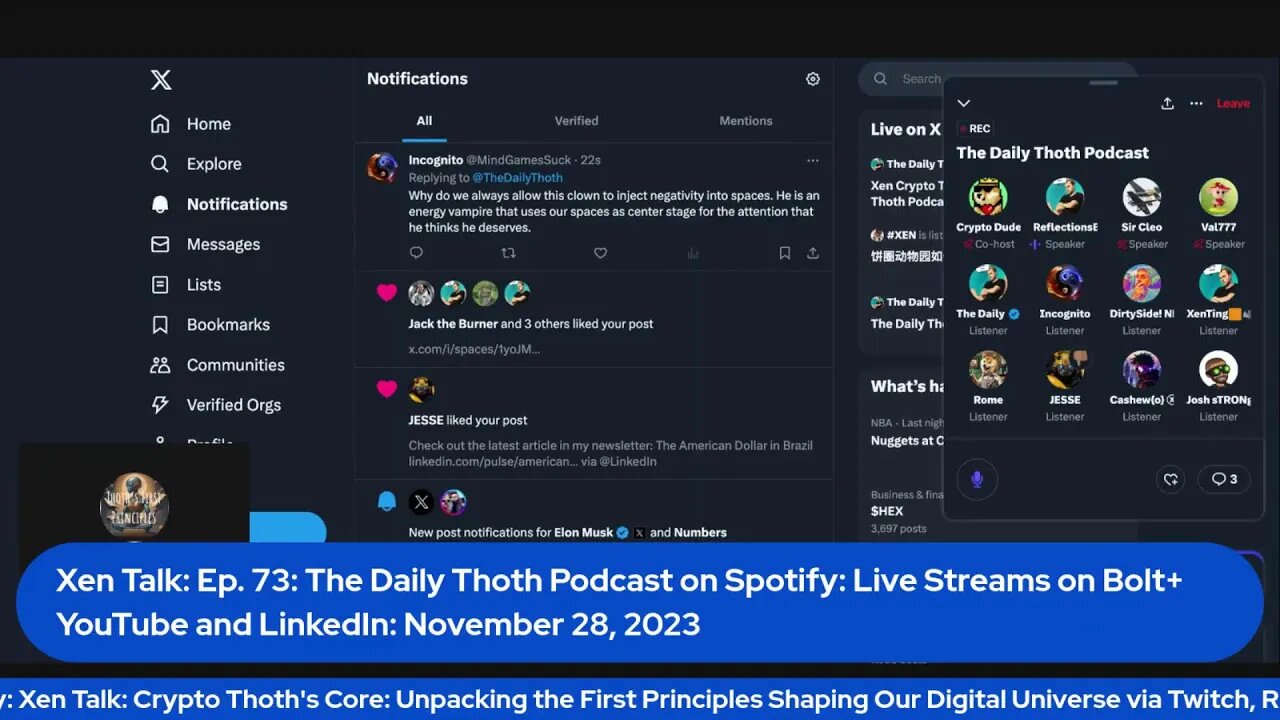Select JESSE listener avatar in Space
Image resolution: width=1280 pixels, height=720 pixels.
point(1065,369)
